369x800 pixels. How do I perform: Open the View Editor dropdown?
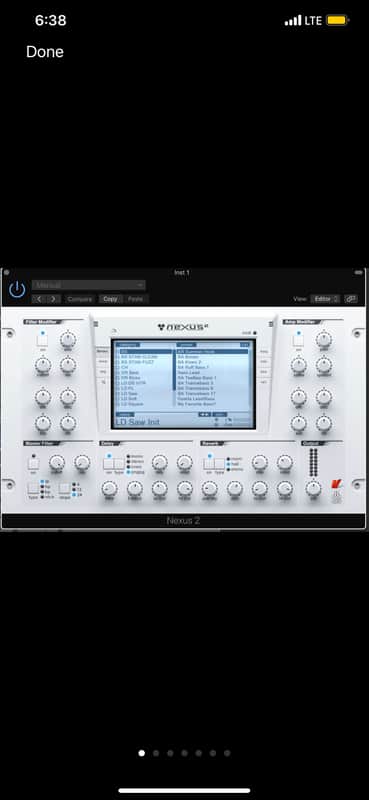(325, 299)
